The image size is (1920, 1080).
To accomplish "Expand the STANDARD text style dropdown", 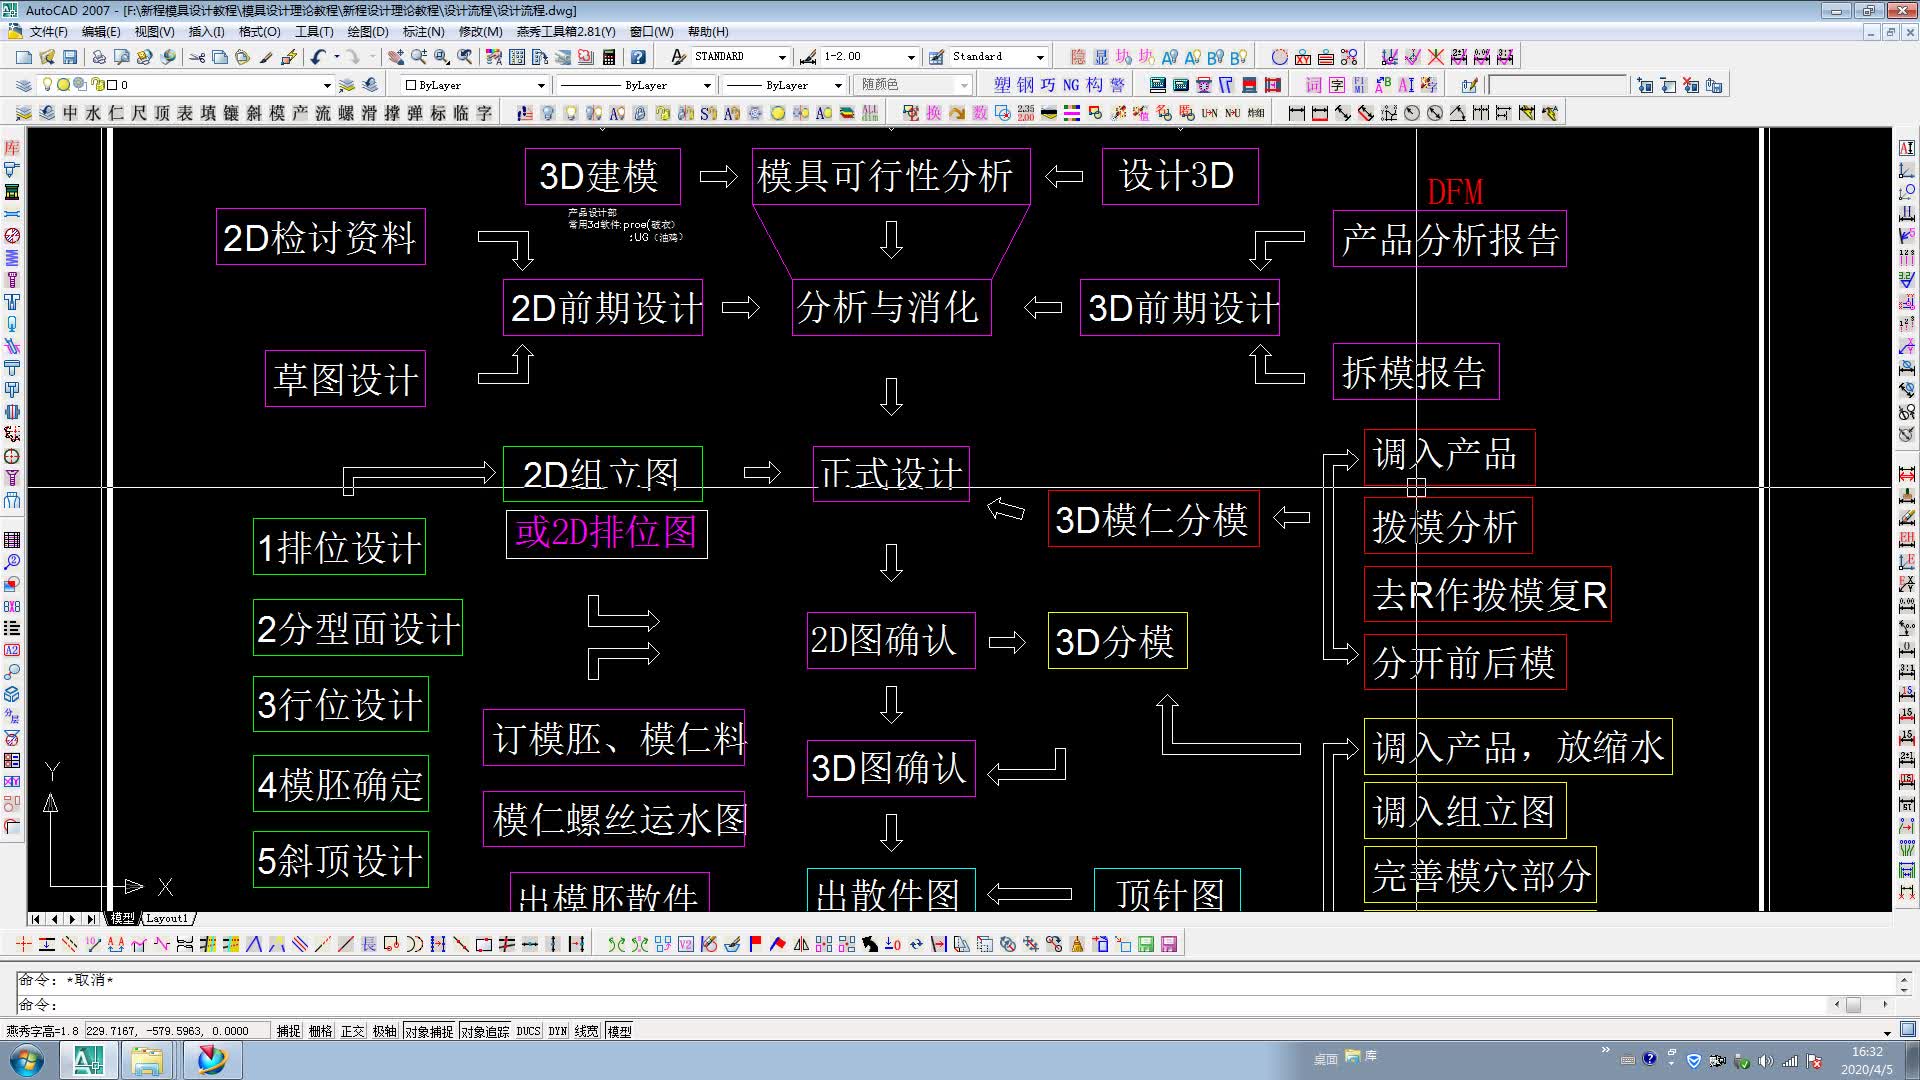I will [784, 57].
